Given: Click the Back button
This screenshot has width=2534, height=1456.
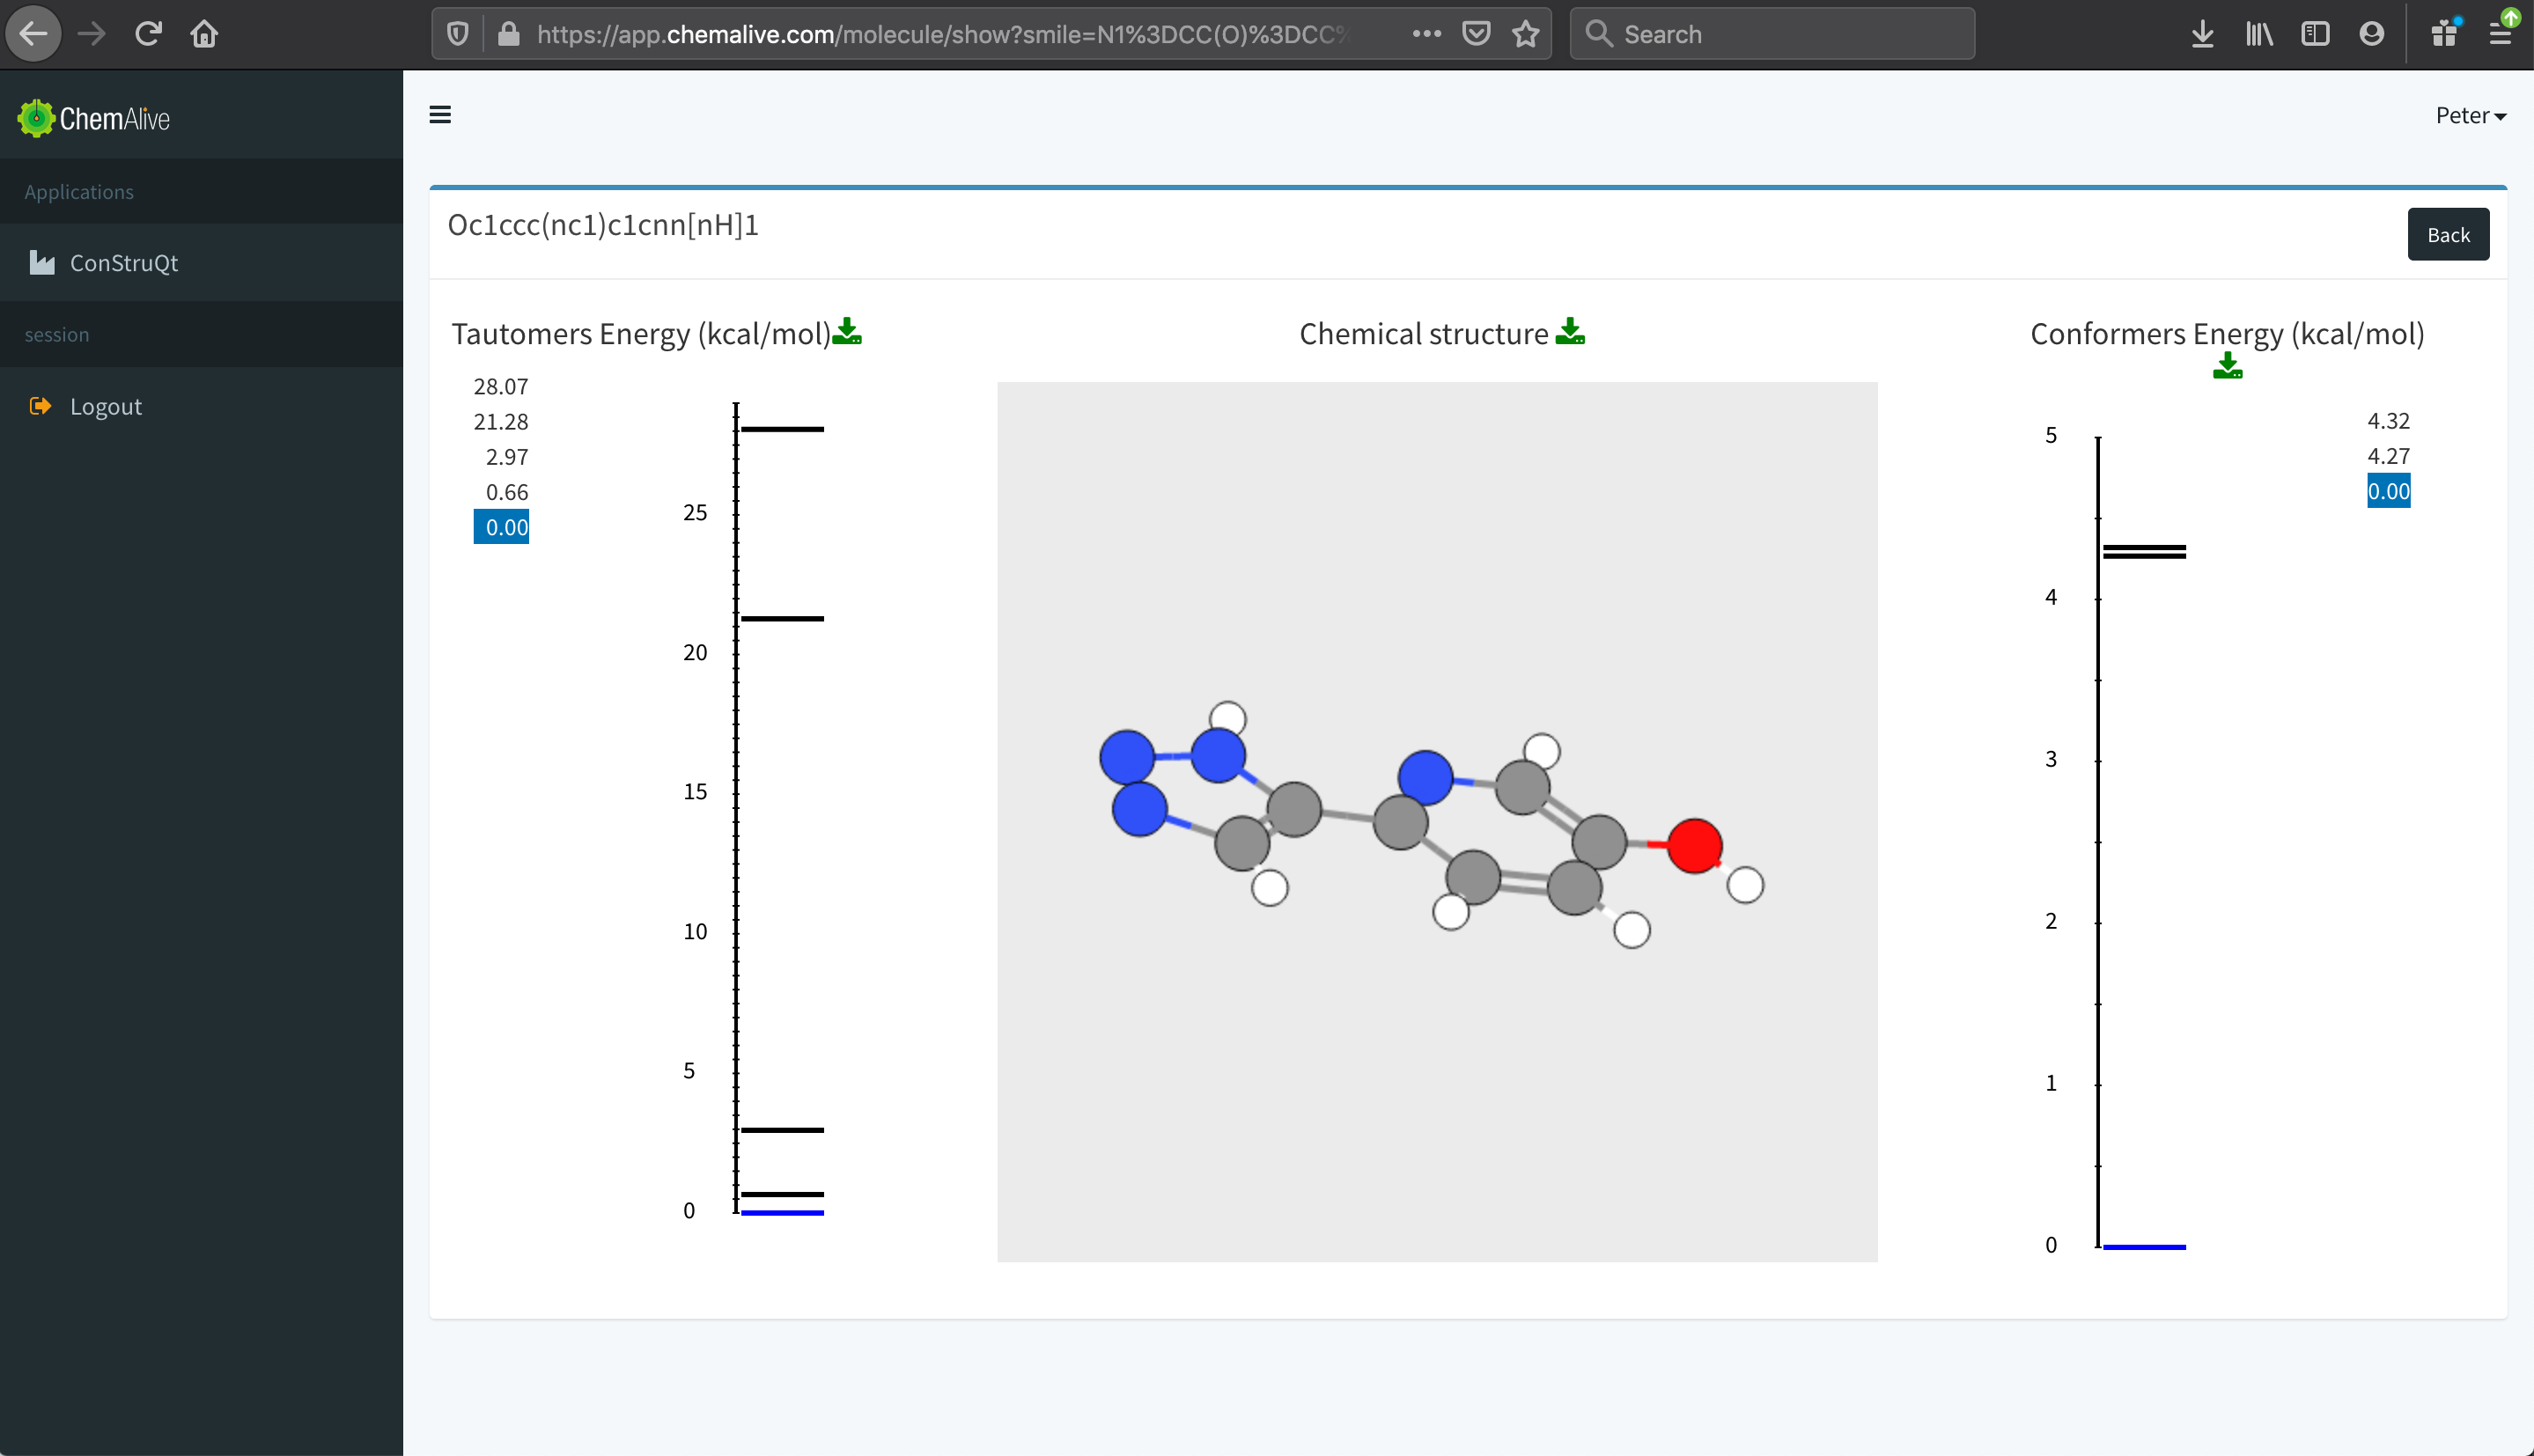Looking at the screenshot, I should coord(2448,234).
